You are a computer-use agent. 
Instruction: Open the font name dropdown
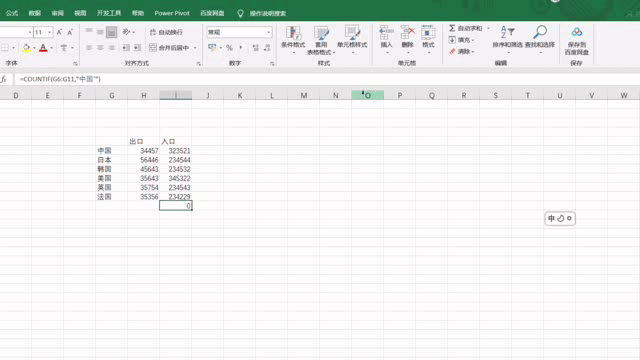[x=29, y=32]
